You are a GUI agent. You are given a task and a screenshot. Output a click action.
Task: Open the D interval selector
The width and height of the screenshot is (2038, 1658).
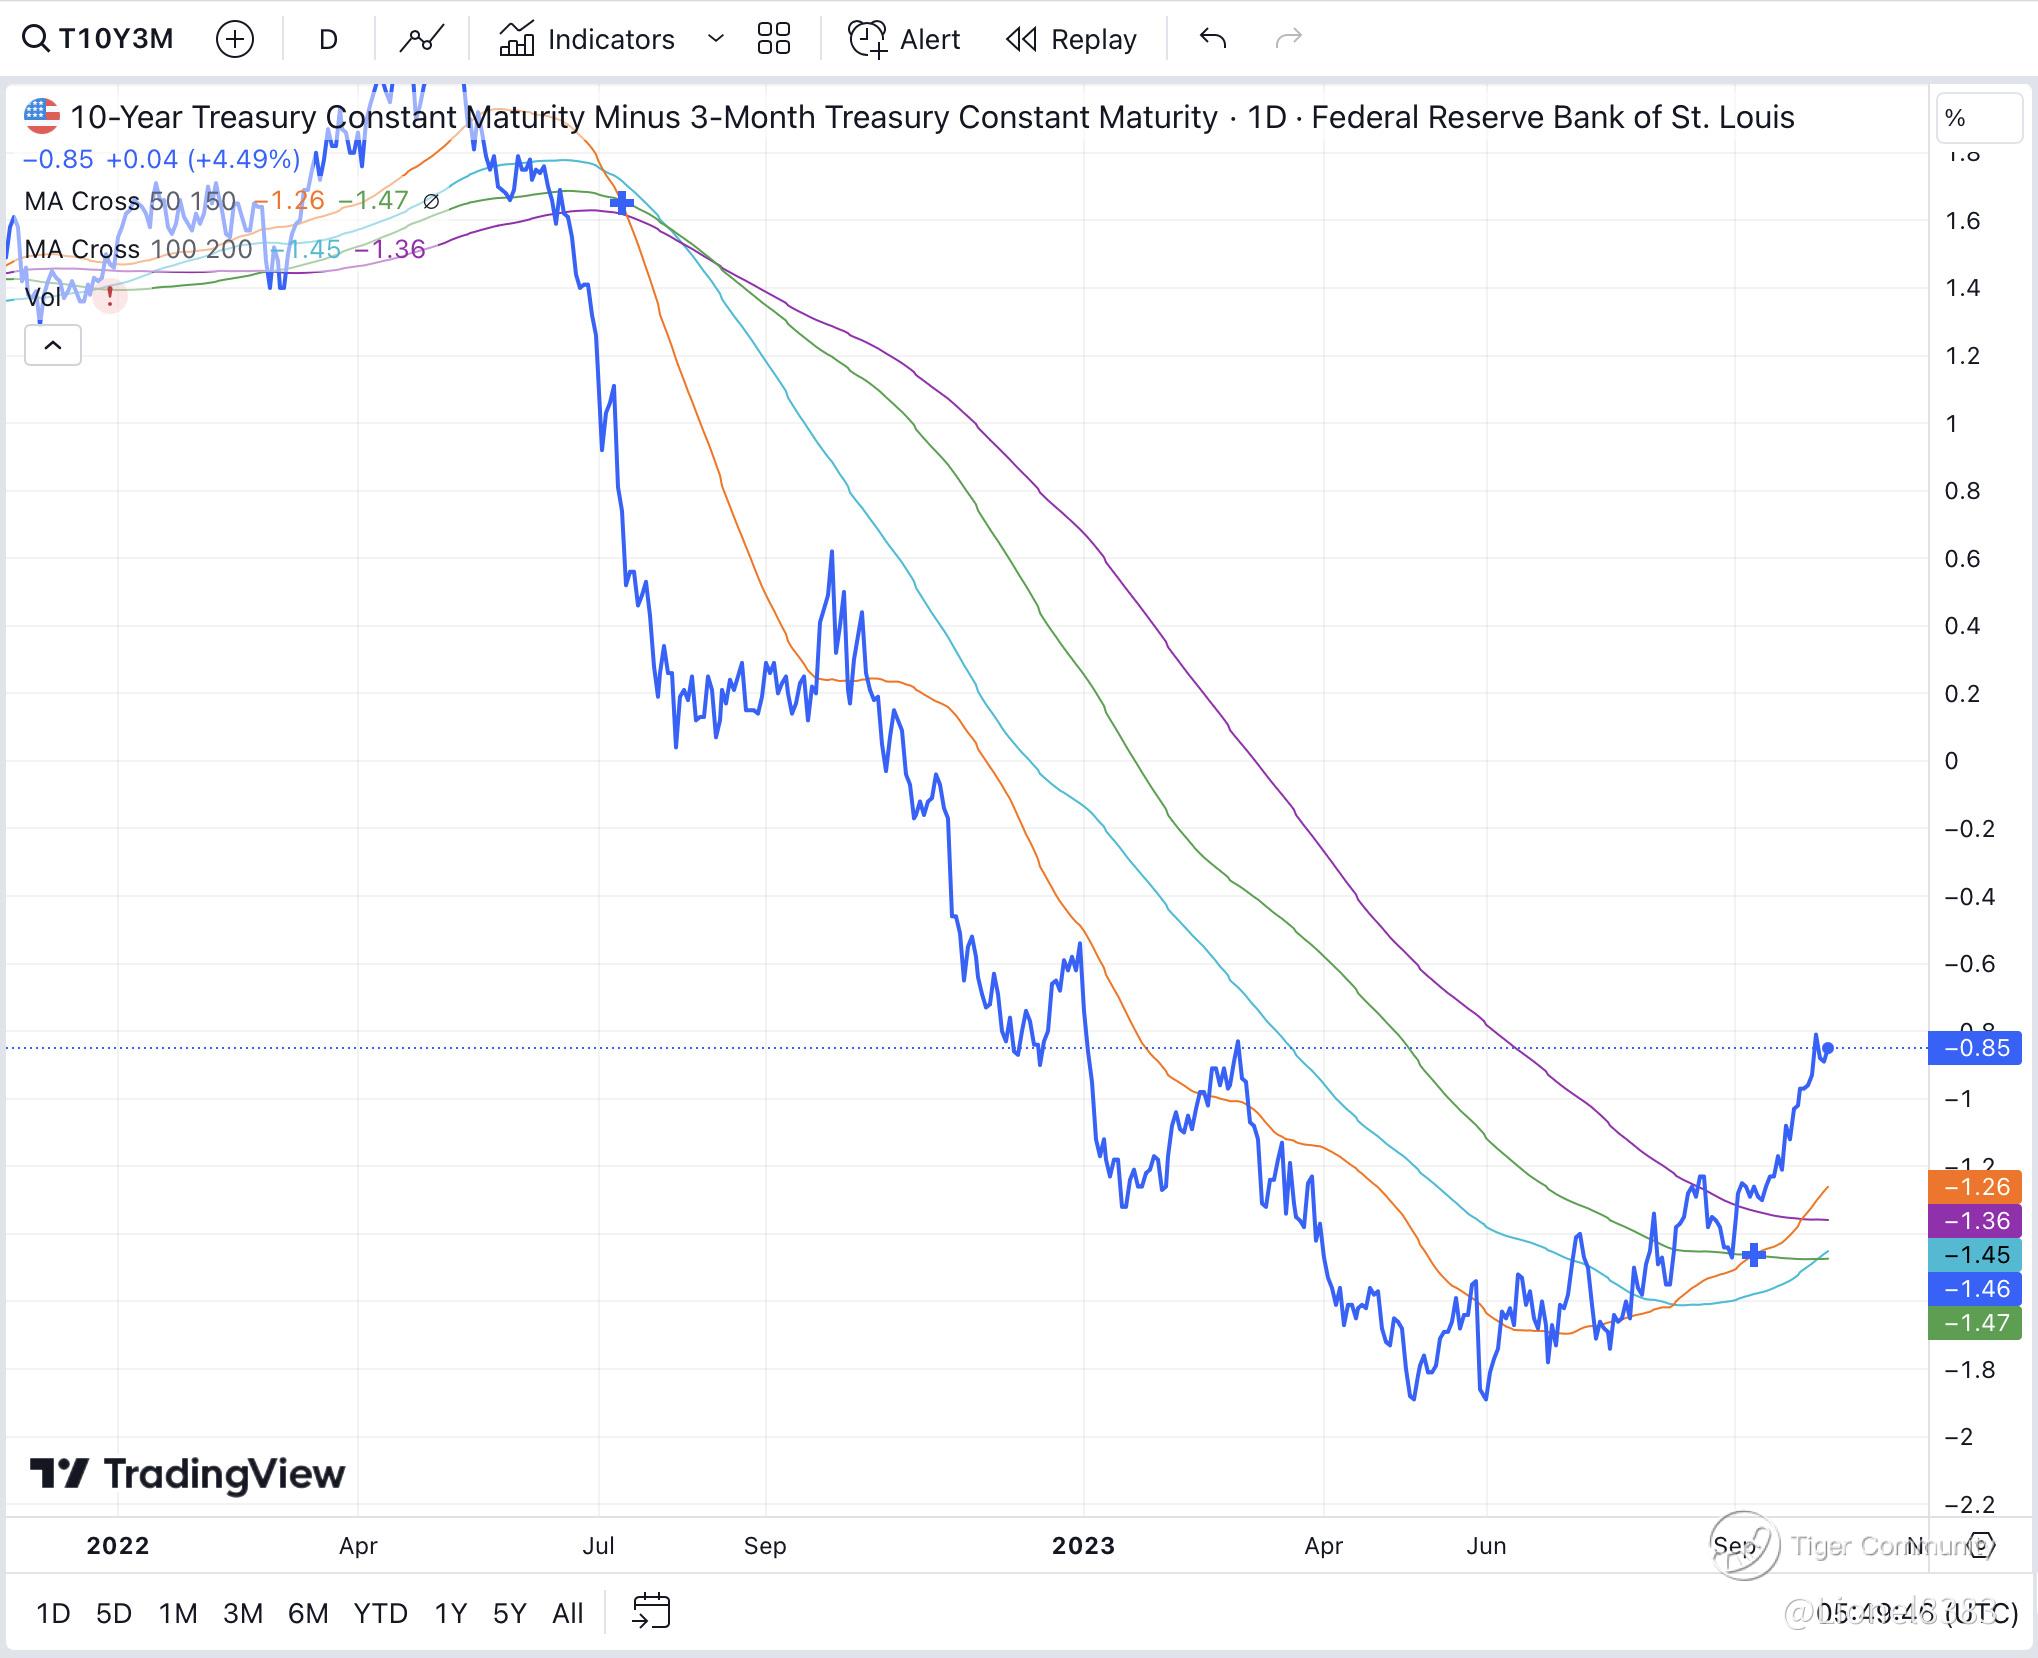click(328, 39)
